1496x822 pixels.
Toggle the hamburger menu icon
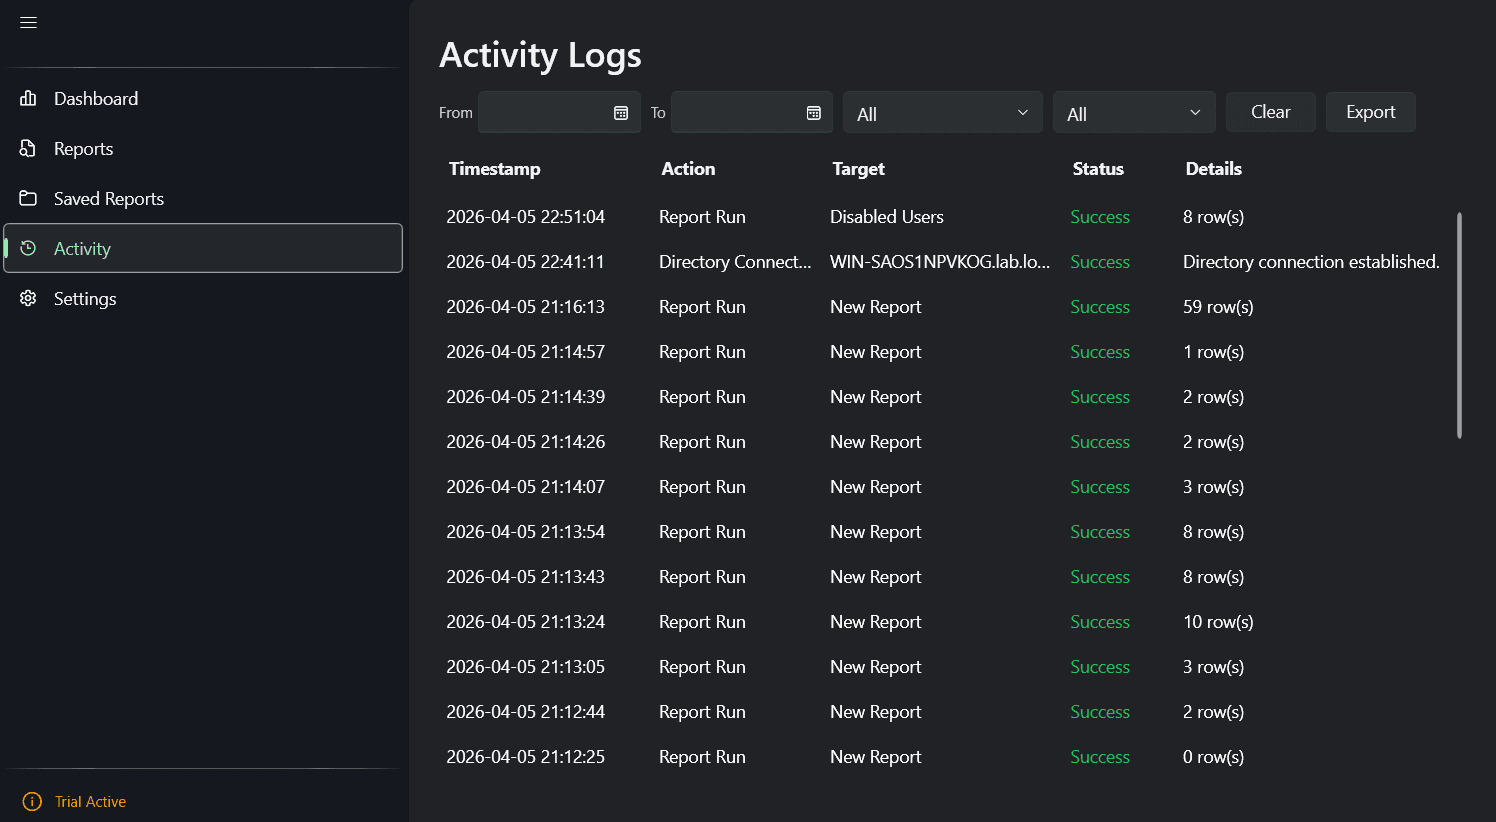[x=28, y=22]
